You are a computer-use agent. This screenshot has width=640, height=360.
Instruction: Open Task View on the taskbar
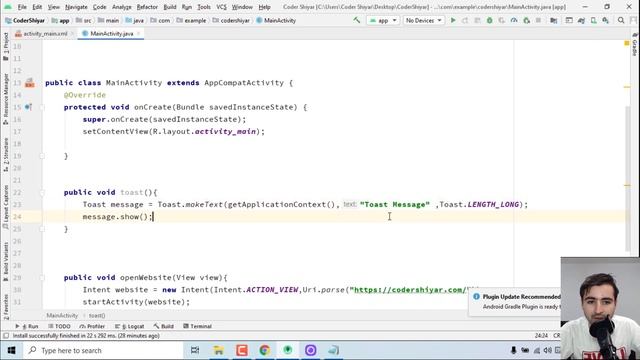[195, 350]
